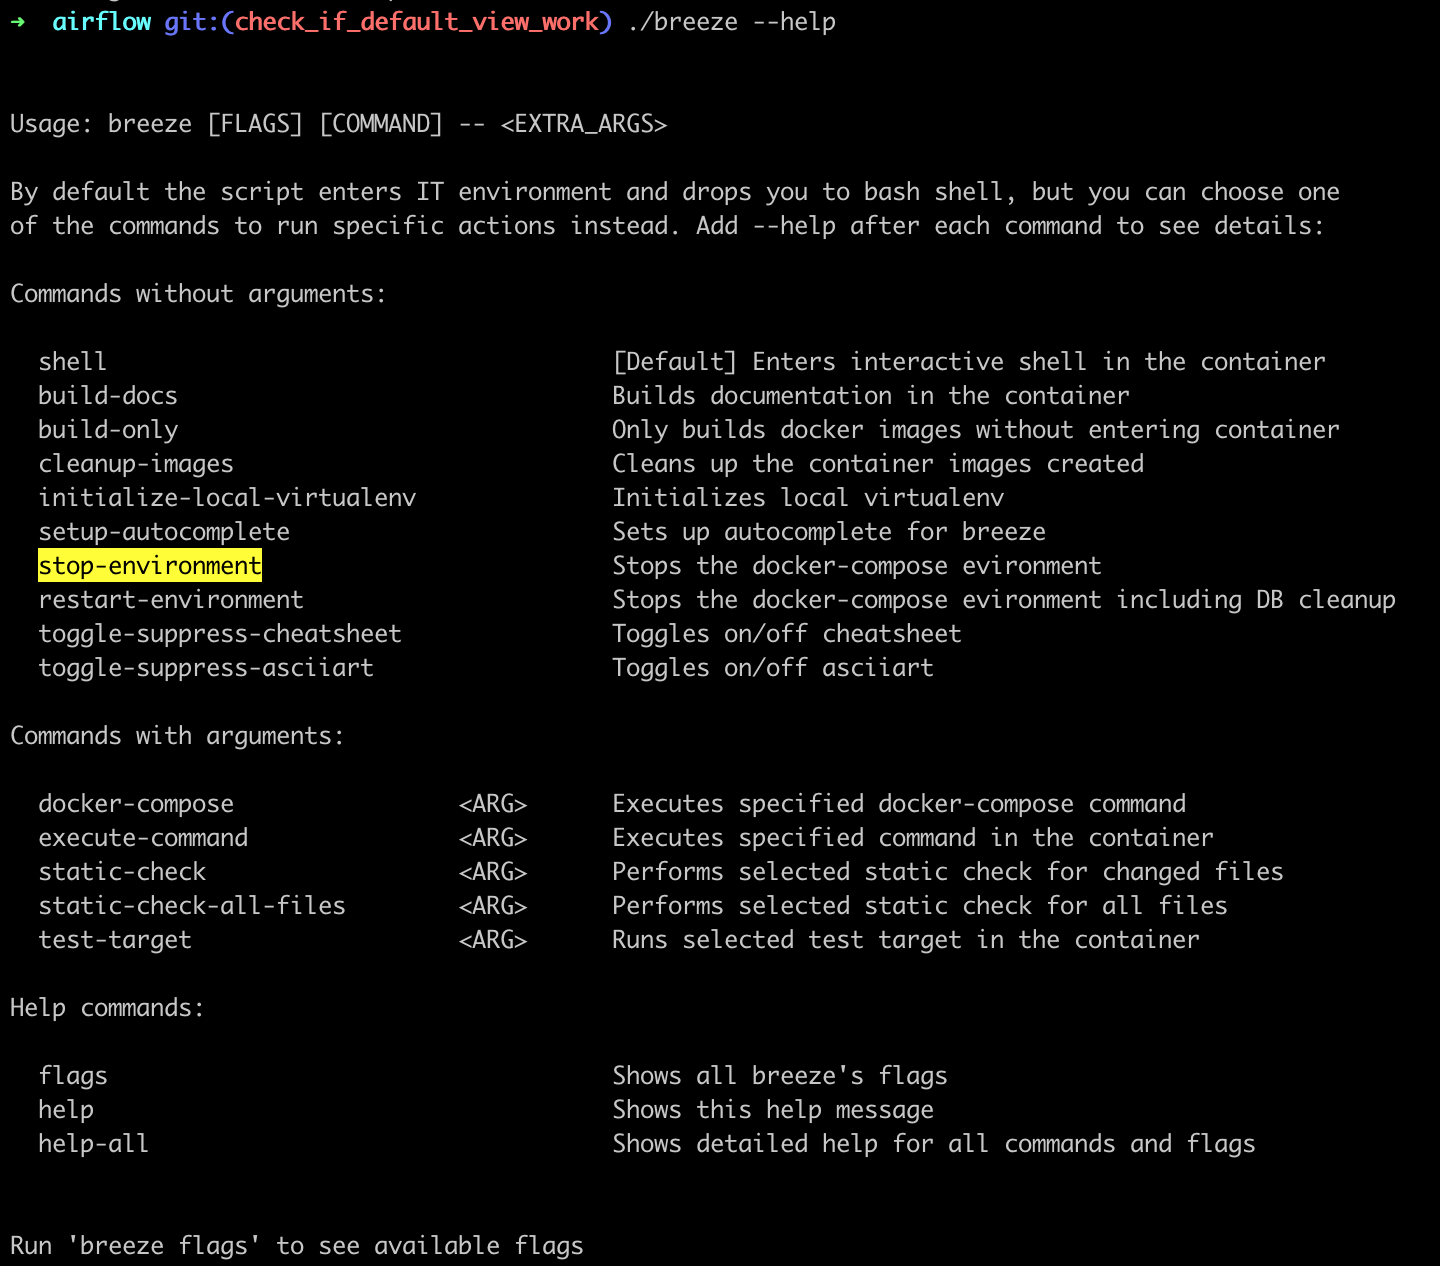This screenshot has width=1440, height=1266.
Task: Click the ARG placeholder beside execute-command
Action: 493,838
